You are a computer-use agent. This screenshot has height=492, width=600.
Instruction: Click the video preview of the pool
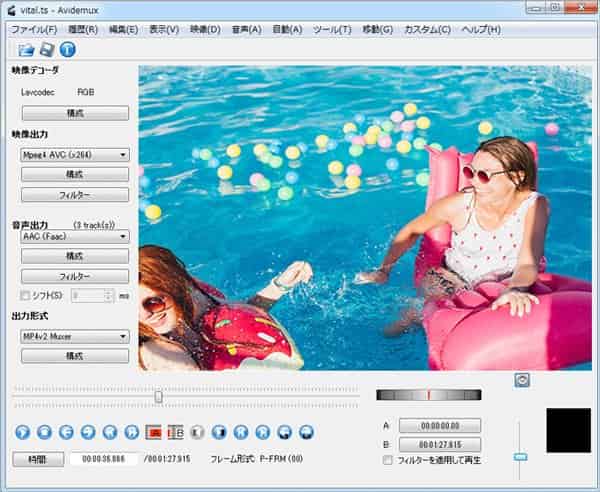pos(365,218)
